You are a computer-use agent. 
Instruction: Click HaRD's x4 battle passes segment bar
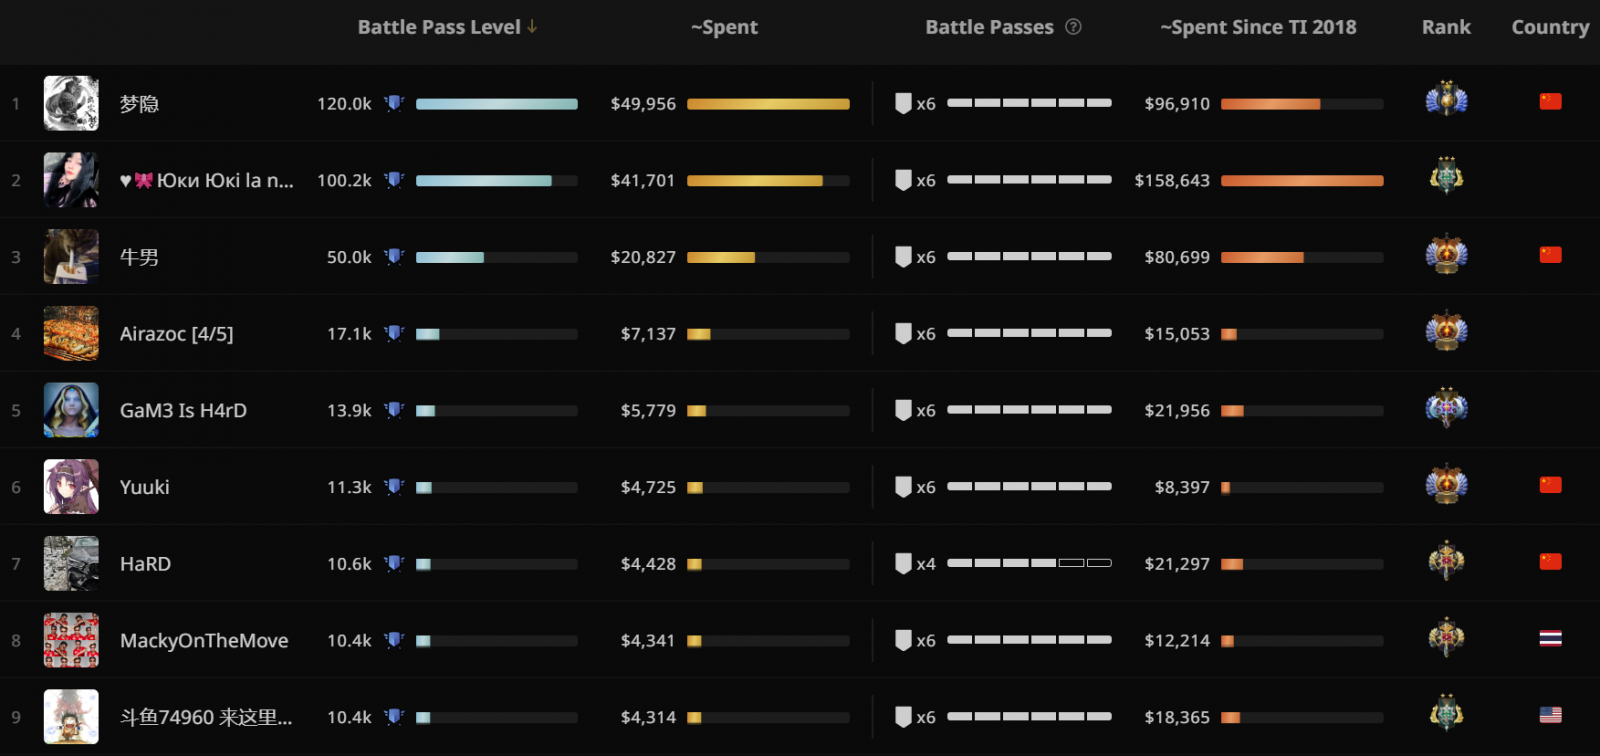pos(1029,564)
